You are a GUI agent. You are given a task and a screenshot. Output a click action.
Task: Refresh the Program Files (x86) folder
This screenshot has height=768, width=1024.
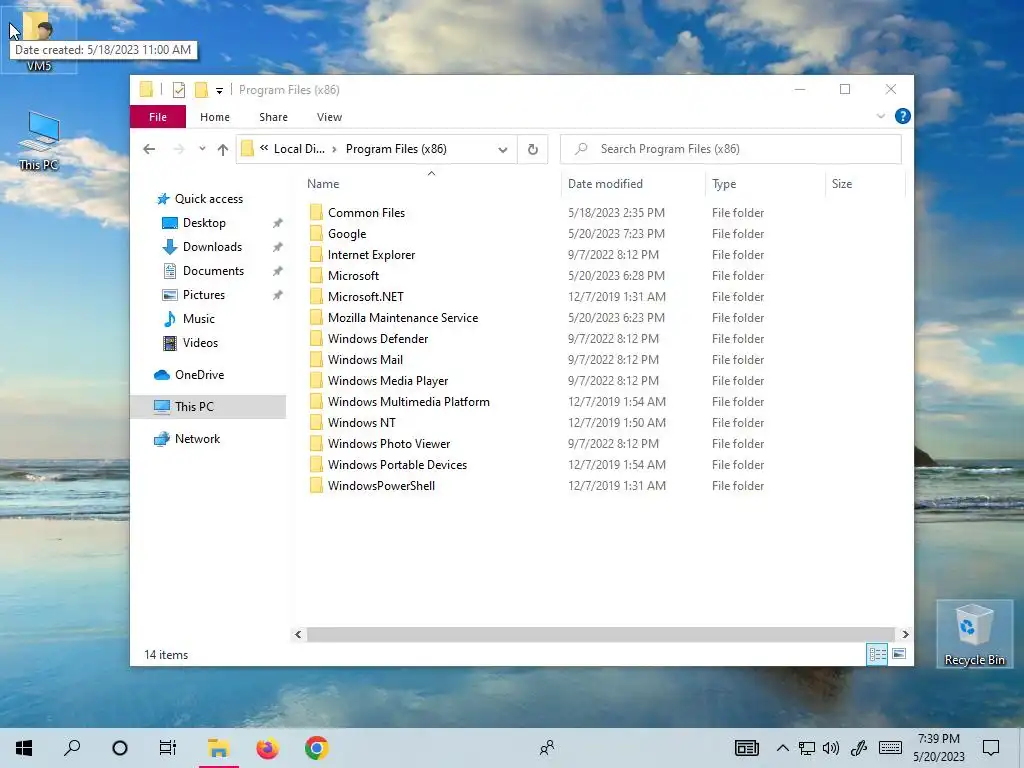pos(532,150)
